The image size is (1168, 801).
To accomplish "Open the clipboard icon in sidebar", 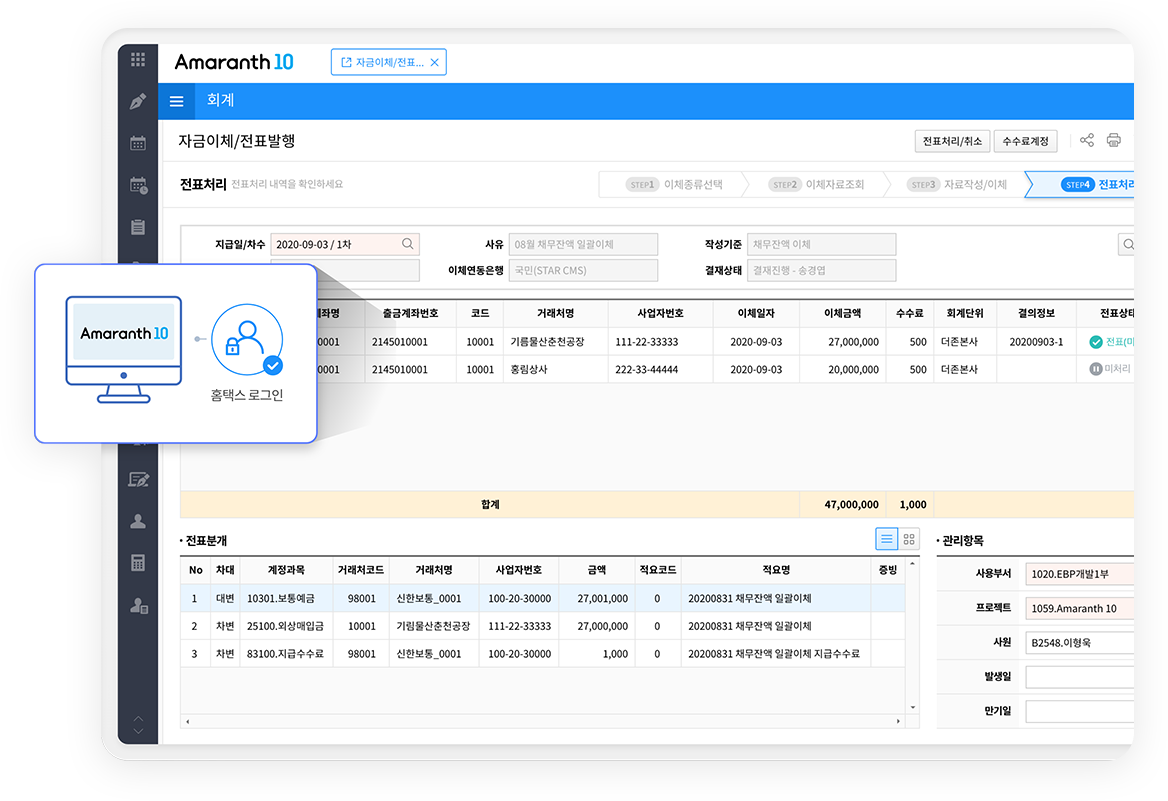I will pos(138,227).
